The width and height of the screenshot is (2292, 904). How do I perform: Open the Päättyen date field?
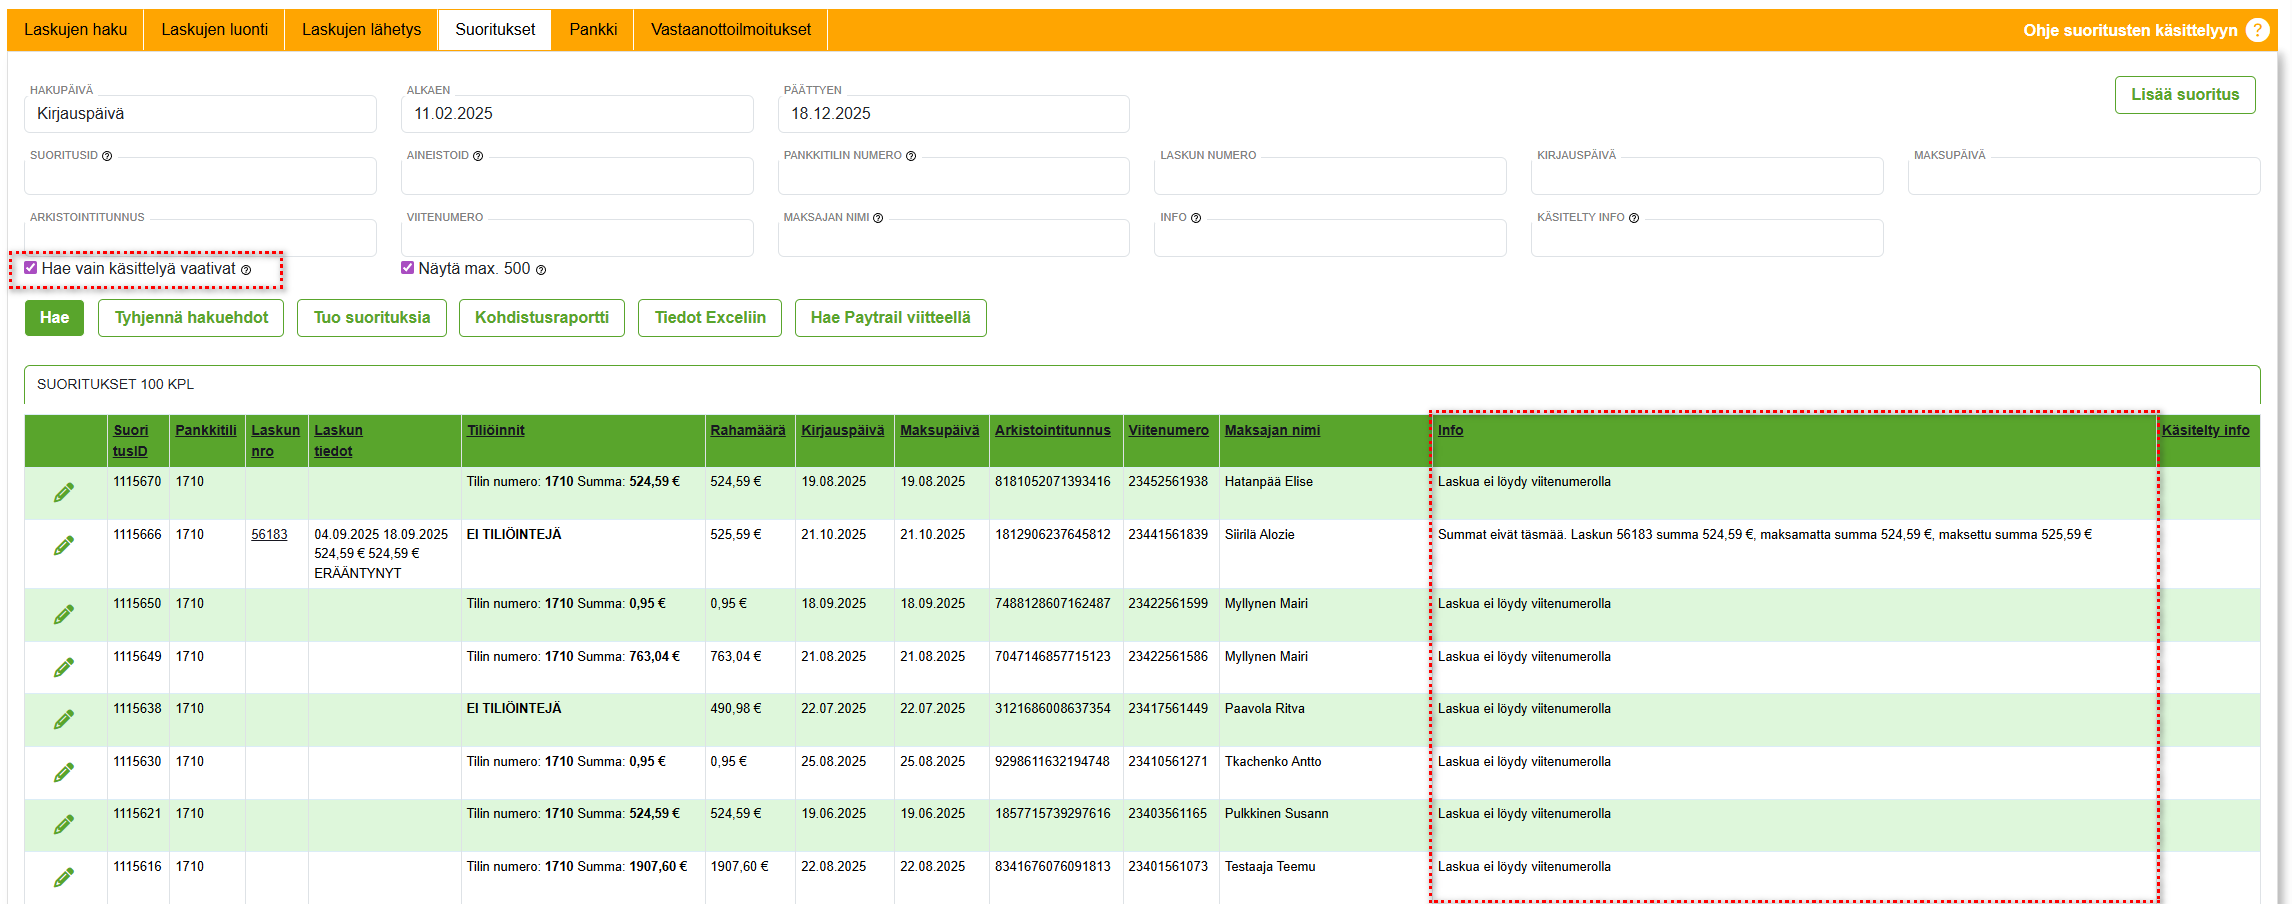tap(953, 114)
